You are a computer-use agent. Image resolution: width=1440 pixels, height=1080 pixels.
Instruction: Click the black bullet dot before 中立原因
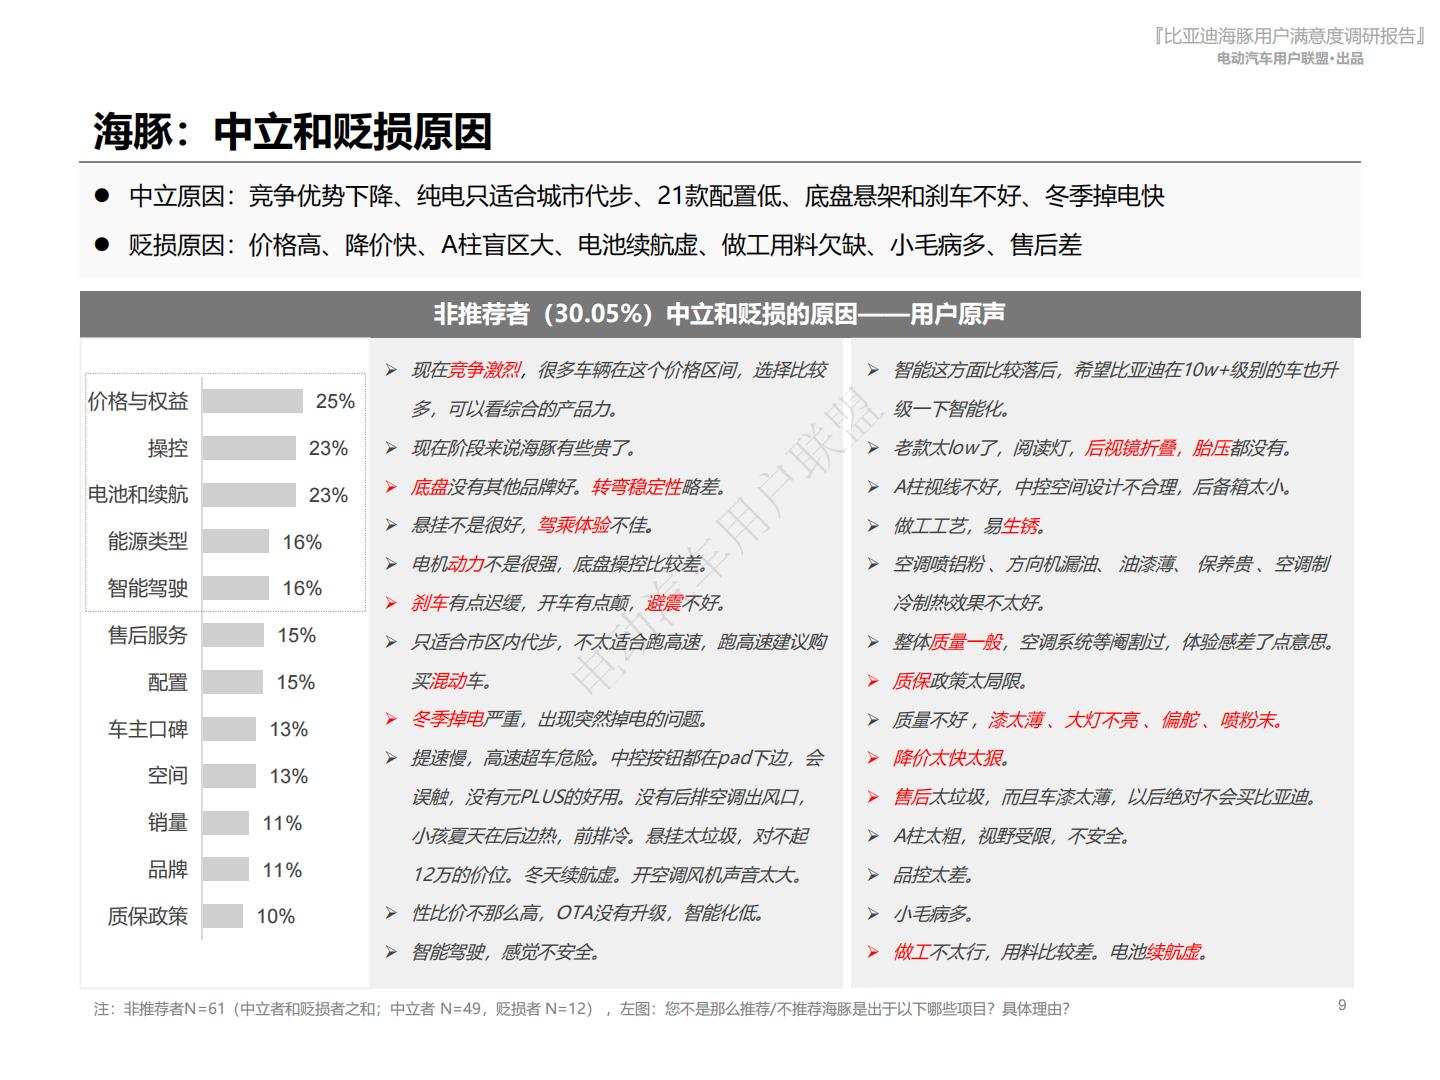pos(101,196)
